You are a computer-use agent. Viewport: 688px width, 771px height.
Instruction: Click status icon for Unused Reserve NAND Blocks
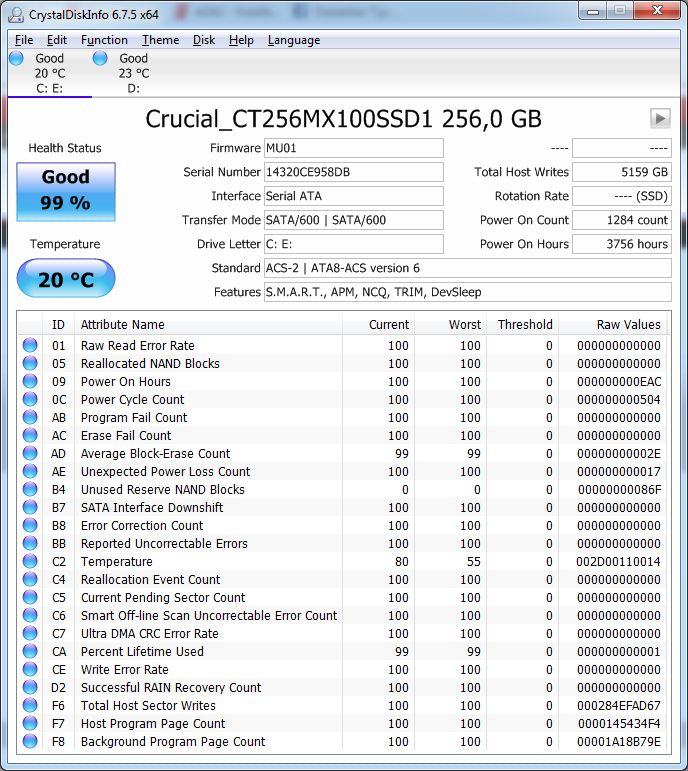tap(30, 489)
